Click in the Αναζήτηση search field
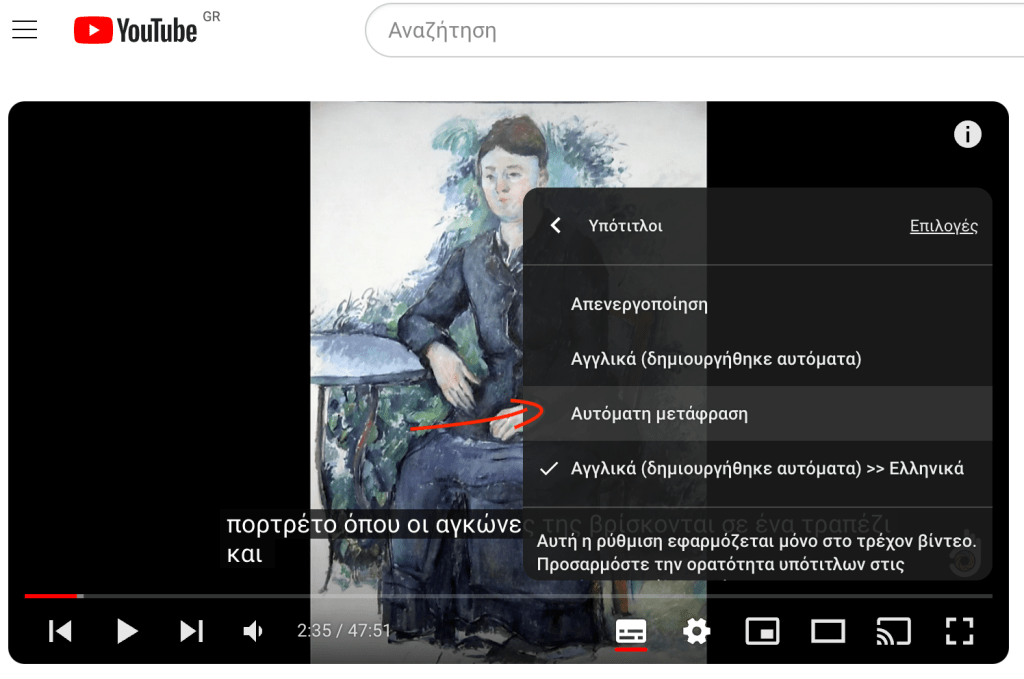The image size is (1024, 679). click(690, 31)
